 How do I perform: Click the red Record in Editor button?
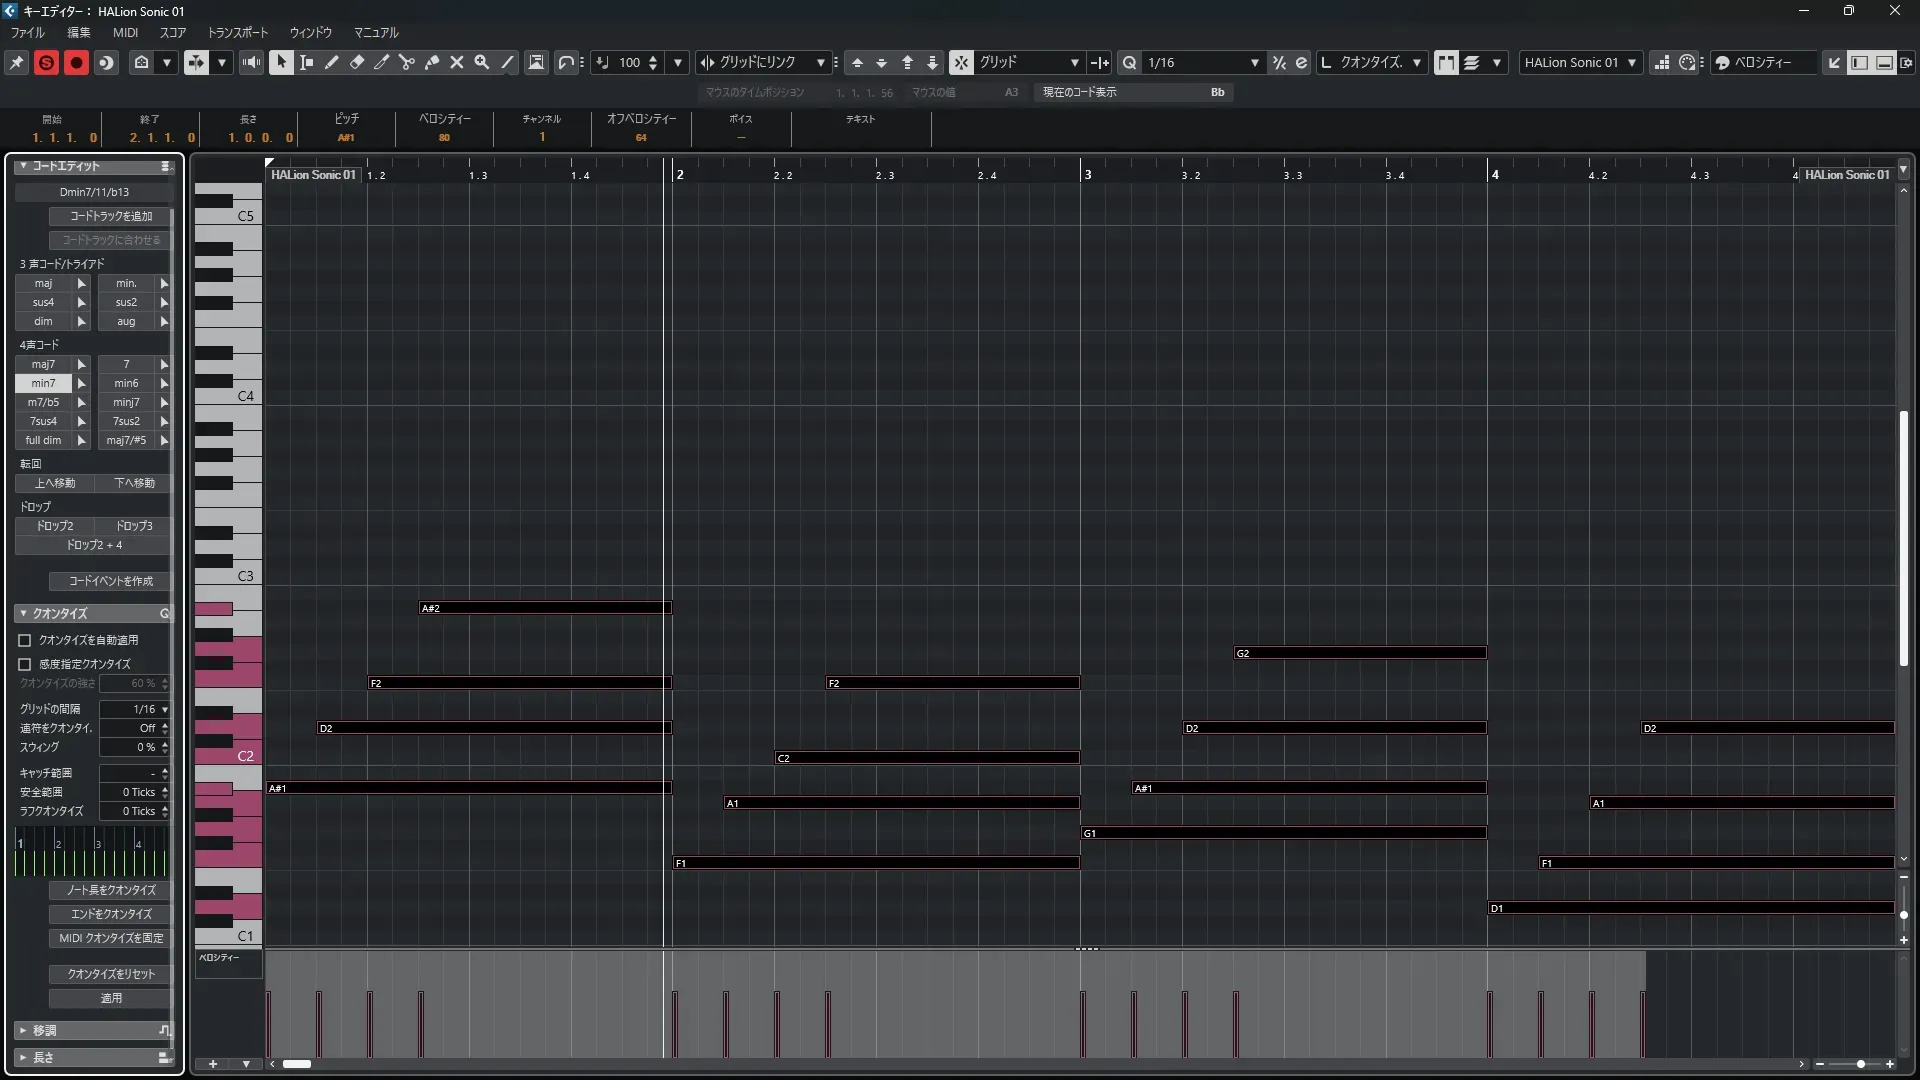[x=76, y=62]
